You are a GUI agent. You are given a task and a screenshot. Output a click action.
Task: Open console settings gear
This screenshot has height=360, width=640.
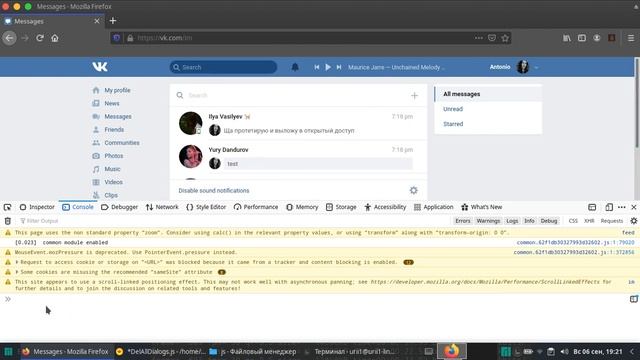point(633,221)
